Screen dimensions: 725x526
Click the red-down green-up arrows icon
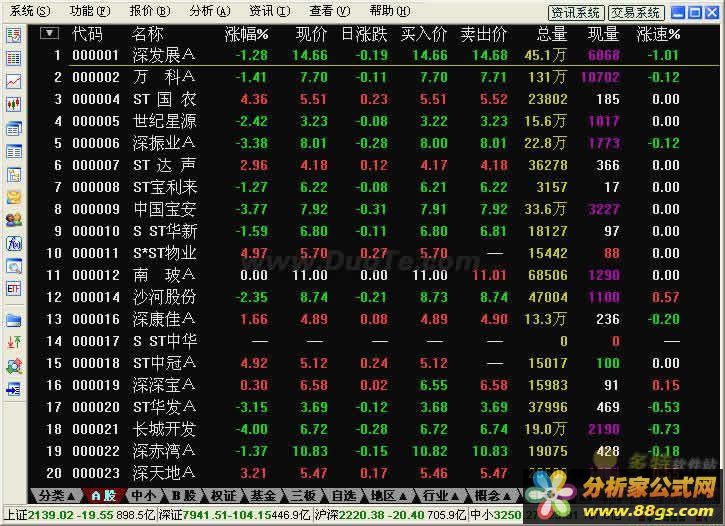click(13, 343)
